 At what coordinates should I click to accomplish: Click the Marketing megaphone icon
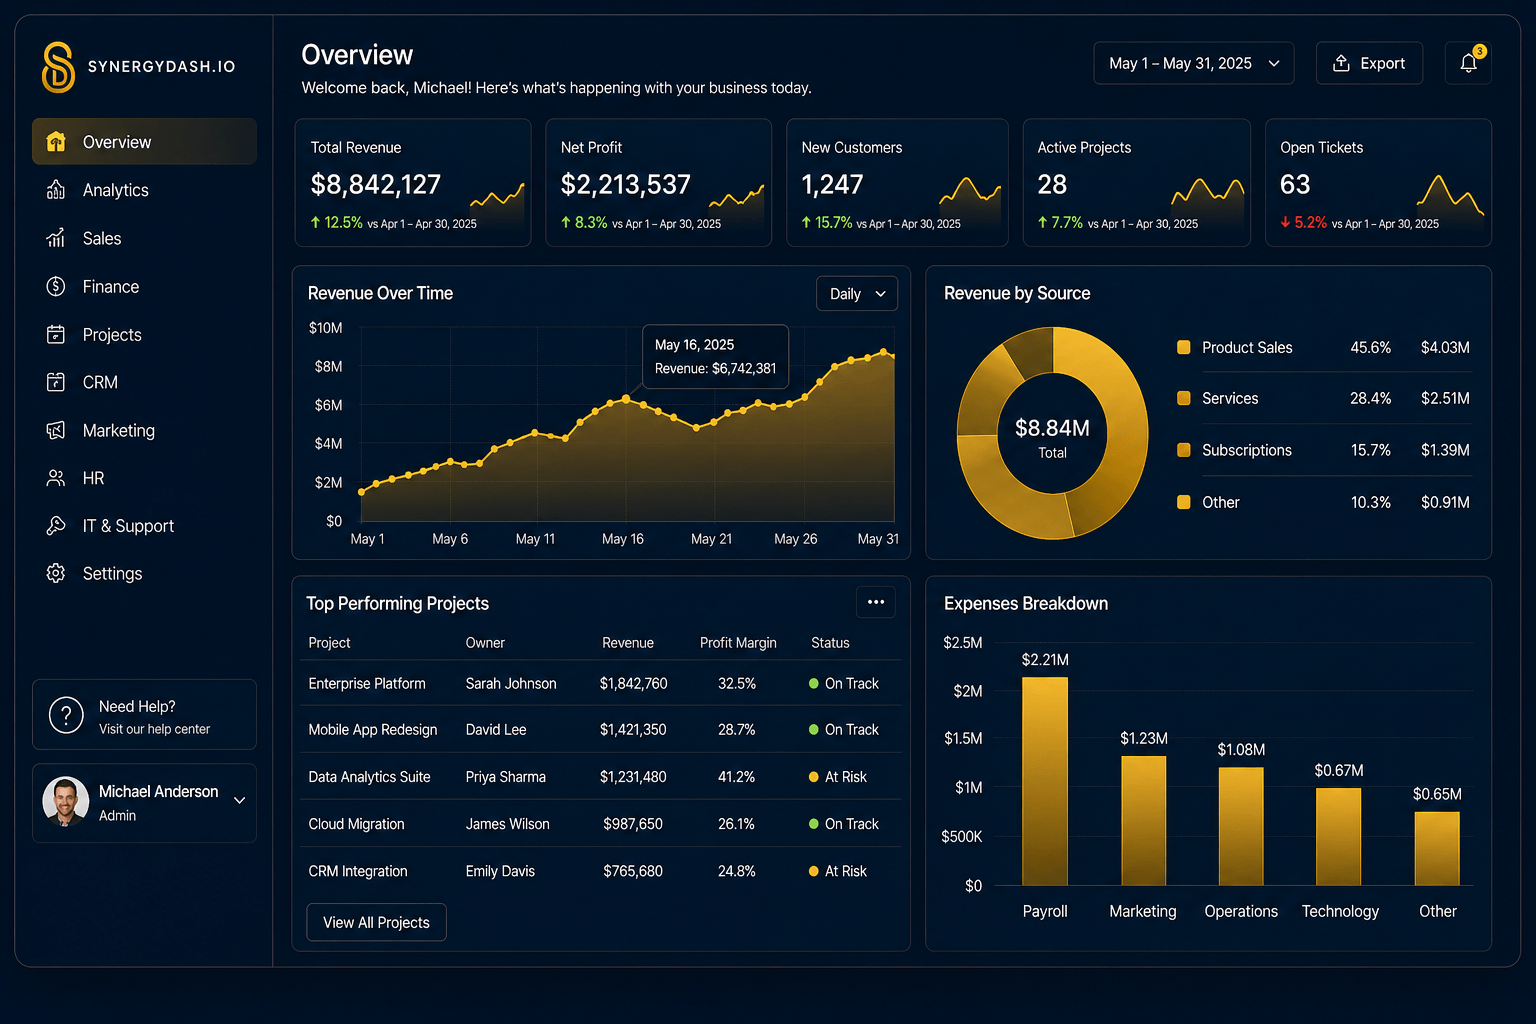point(56,430)
